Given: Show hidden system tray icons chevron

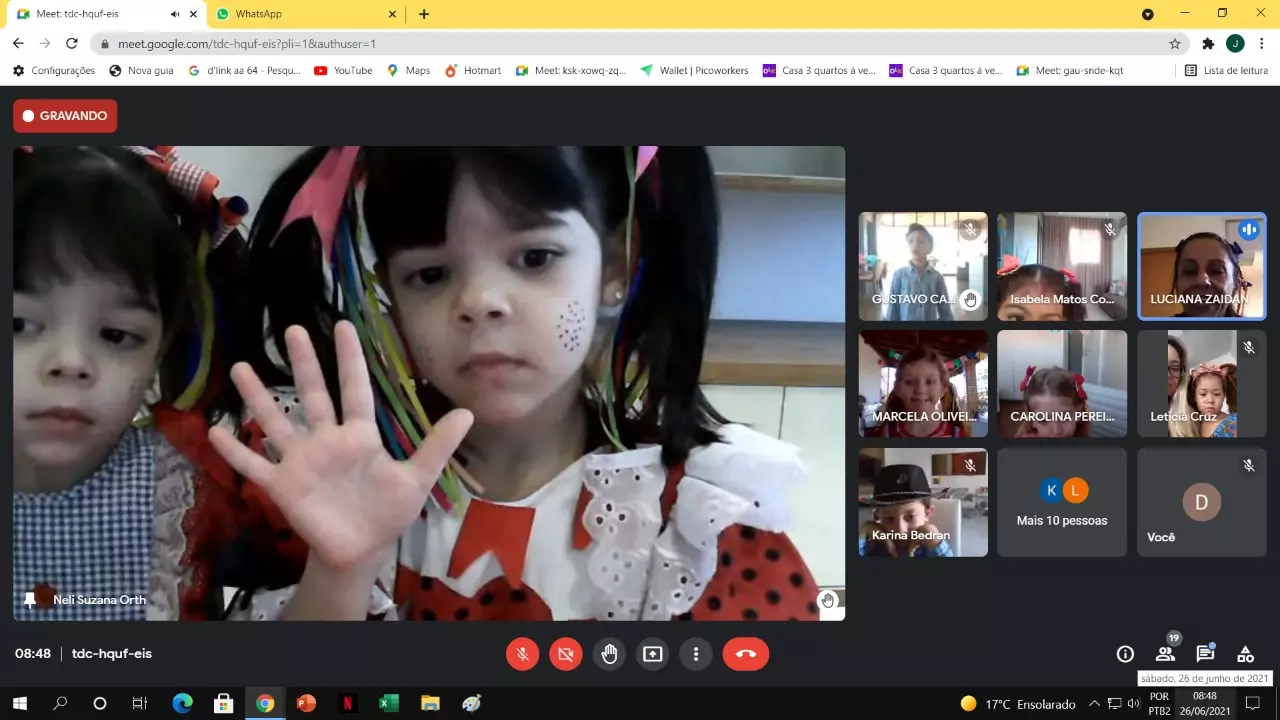Looking at the screenshot, I should (x=1094, y=704).
